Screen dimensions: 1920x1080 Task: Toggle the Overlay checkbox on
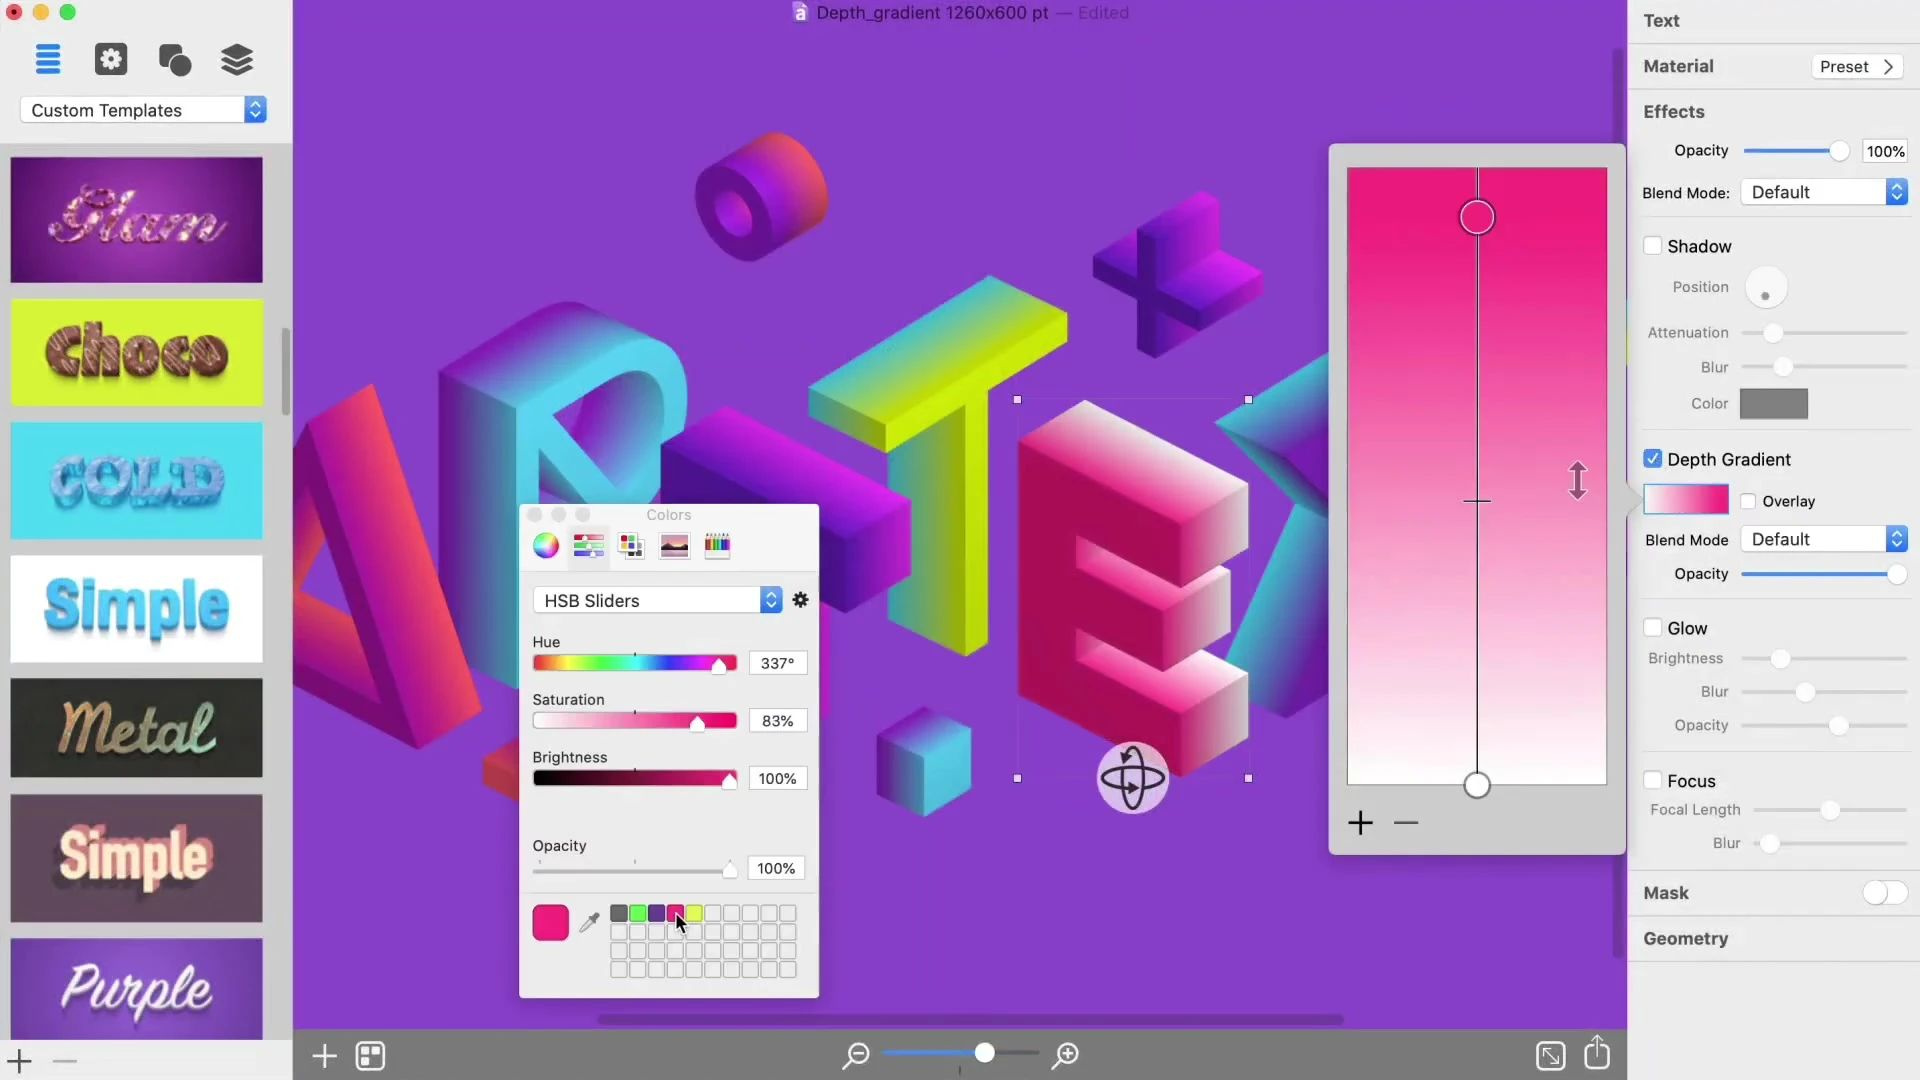(x=1749, y=500)
